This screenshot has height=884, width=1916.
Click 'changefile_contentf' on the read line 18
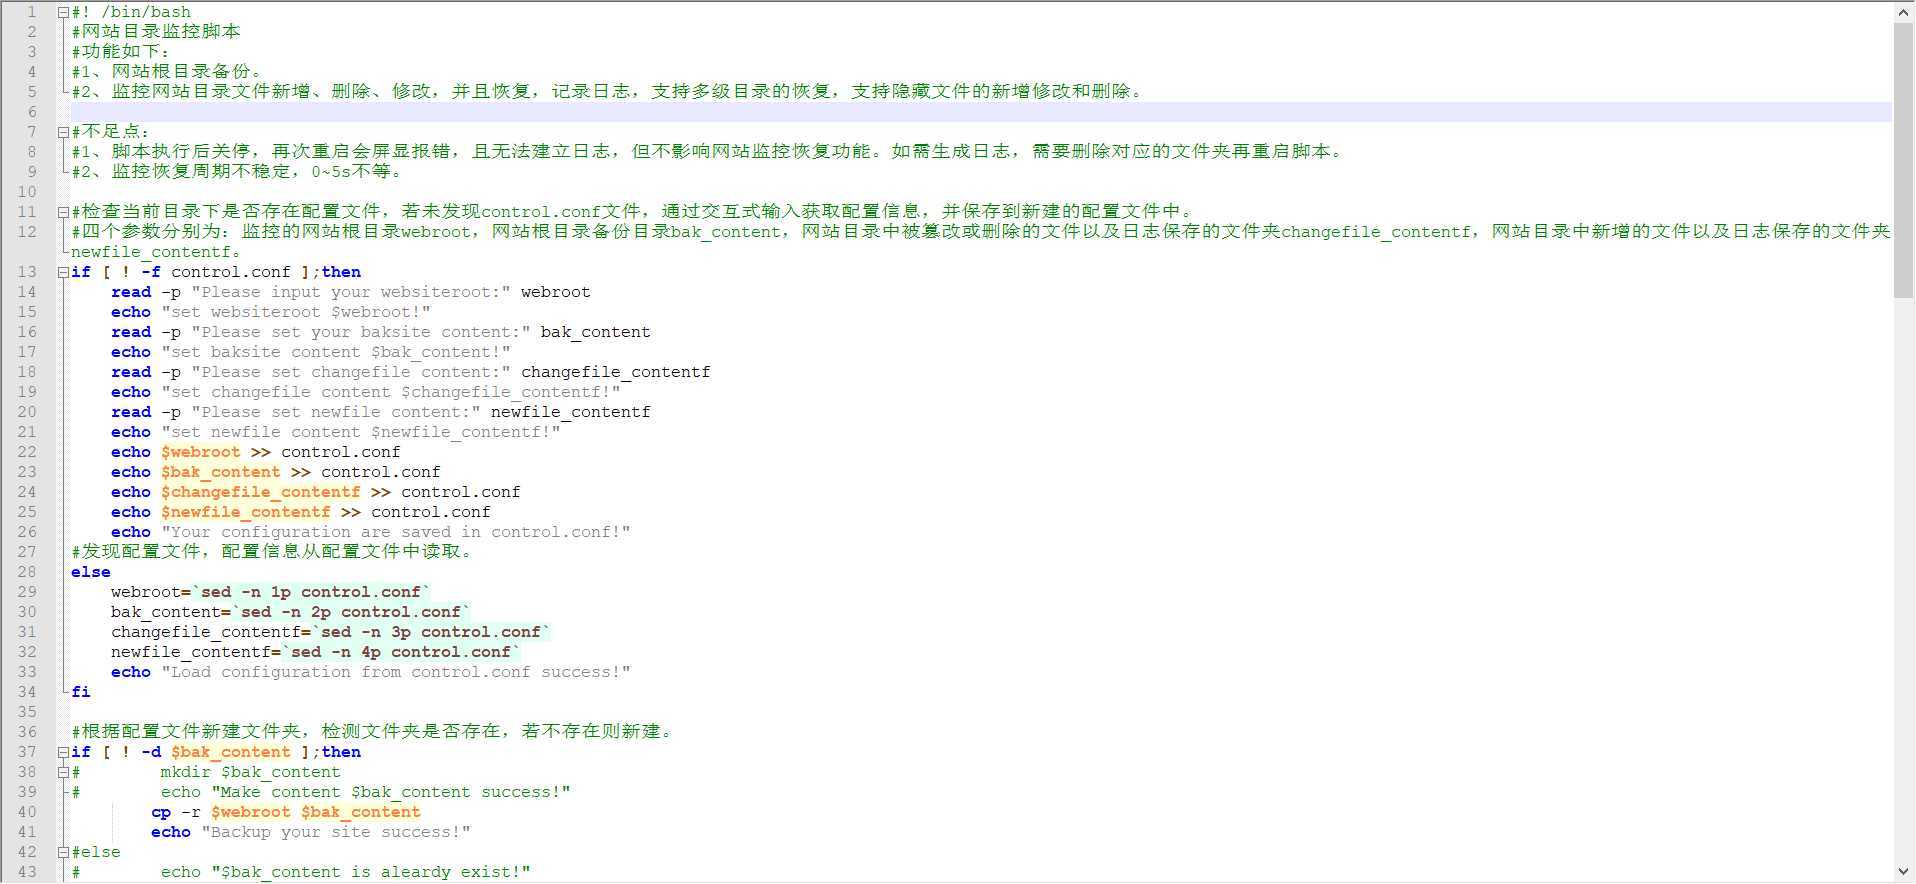pyautogui.click(x=616, y=372)
